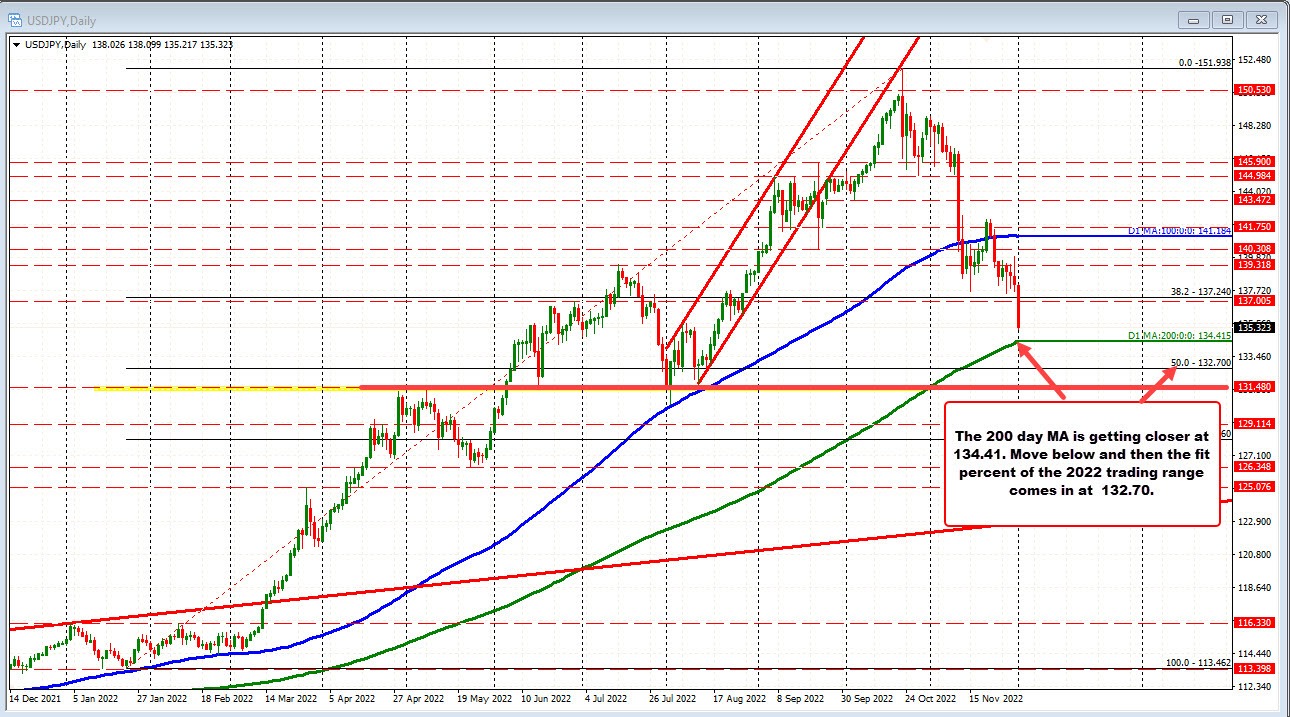Click the 14 Dec 2021 date axis label
The image size is (1290, 717).
(x=35, y=700)
